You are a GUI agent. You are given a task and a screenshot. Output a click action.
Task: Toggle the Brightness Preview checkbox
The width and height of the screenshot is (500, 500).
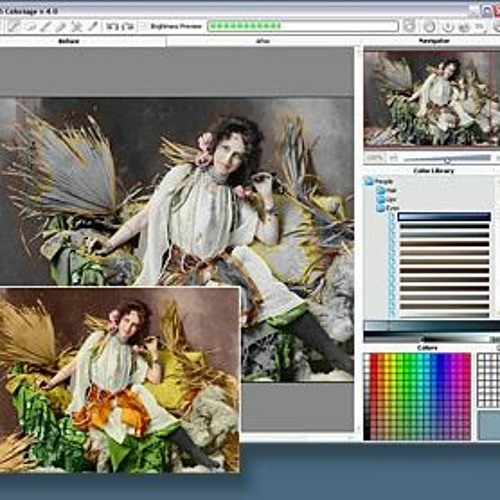pos(145,26)
